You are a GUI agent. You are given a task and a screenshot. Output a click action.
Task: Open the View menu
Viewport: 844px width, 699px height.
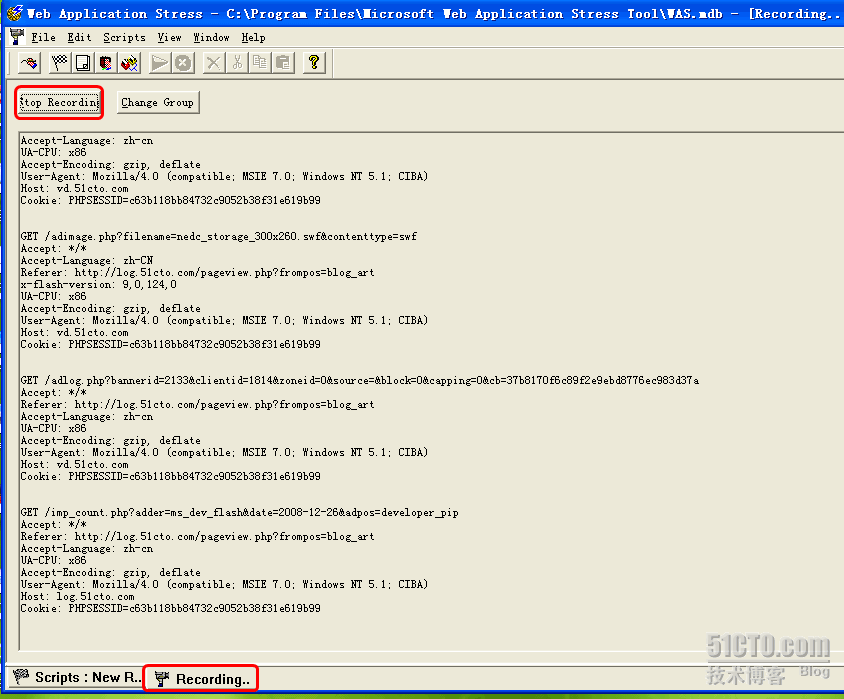point(170,38)
